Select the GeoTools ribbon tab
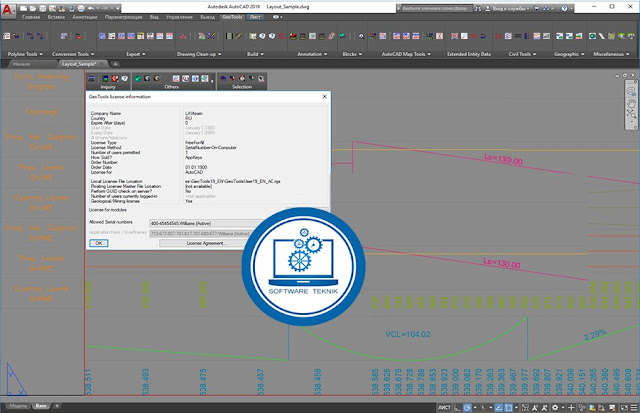This screenshot has width=640, height=413. [232, 17]
